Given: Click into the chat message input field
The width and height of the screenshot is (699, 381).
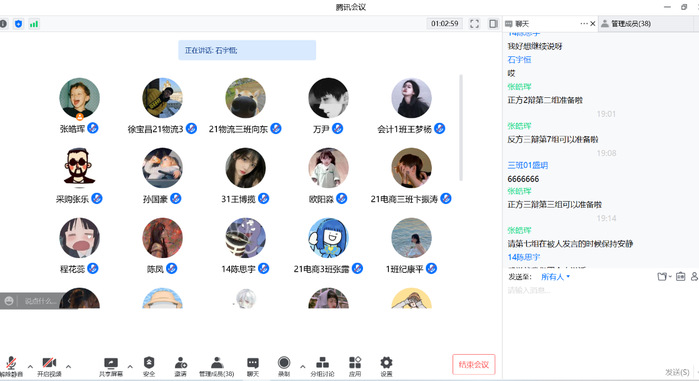Looking at the screenshot, I should tap(600, 325).
